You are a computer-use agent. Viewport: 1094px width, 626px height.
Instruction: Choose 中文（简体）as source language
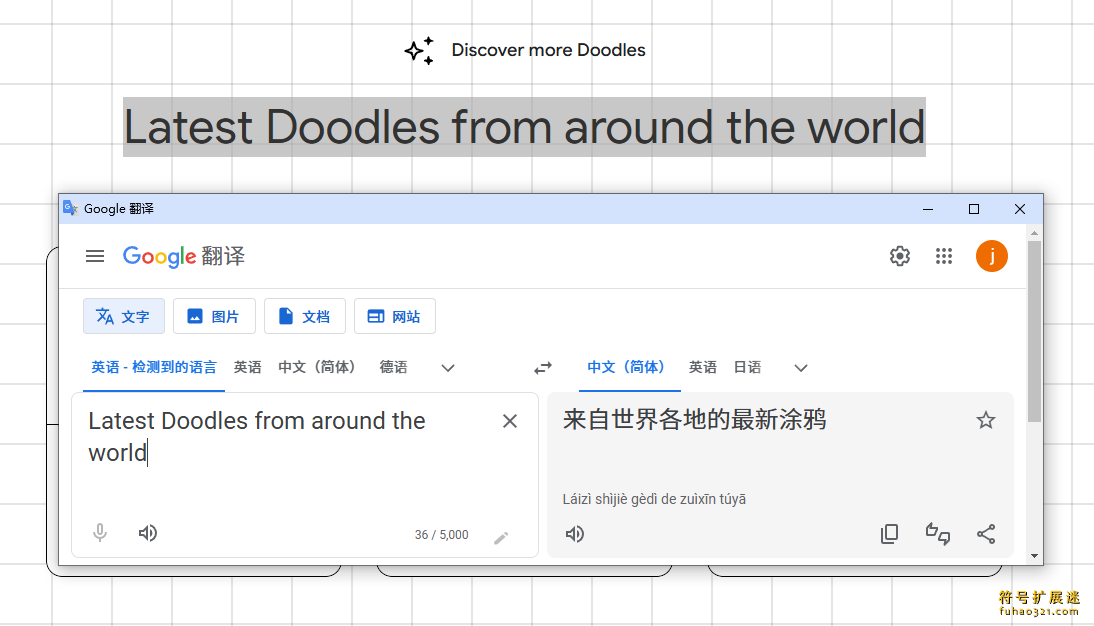point(320,367)
